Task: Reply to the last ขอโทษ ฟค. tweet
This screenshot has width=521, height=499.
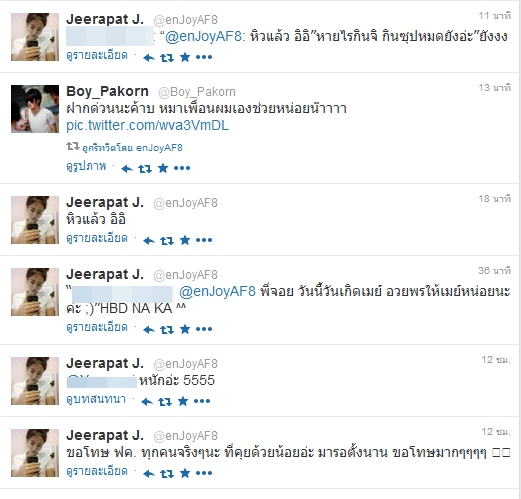Action: pyautogui.click(x=149, y=473)
